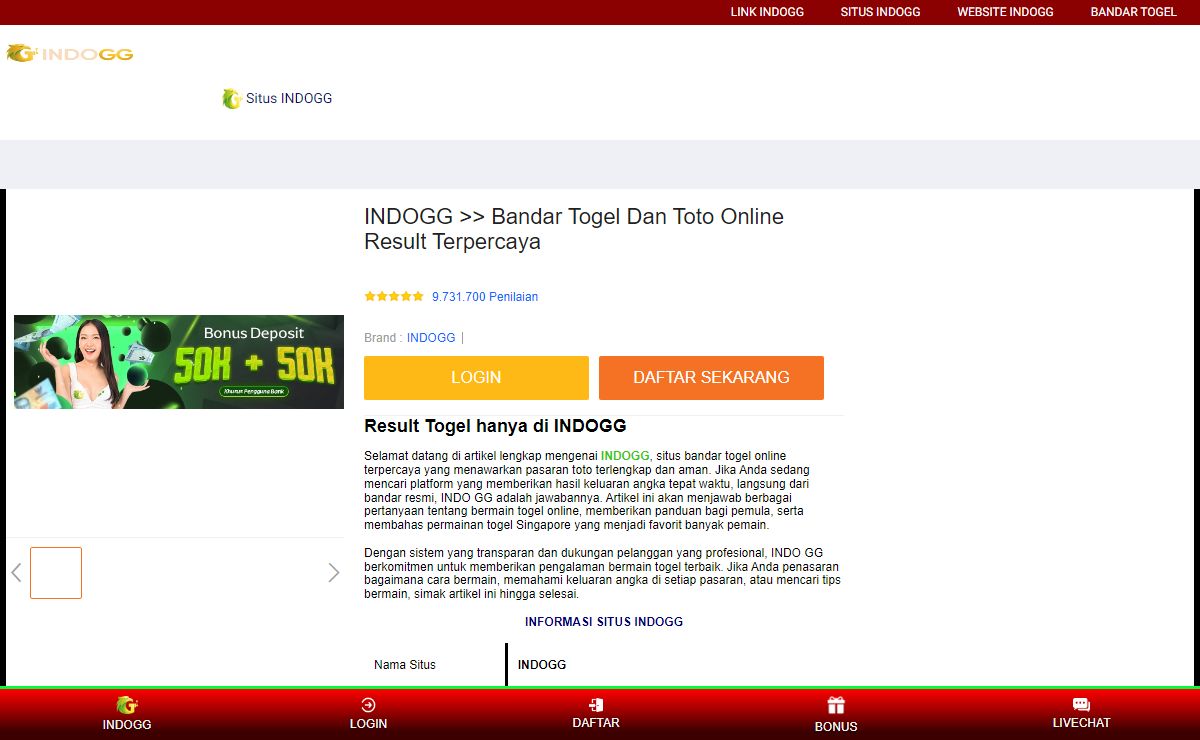The width and height of the screenshot is (1200, 740).
Task: Click the orange DAFTAR SEKARANG button
Action: click(x=711, y=378)
